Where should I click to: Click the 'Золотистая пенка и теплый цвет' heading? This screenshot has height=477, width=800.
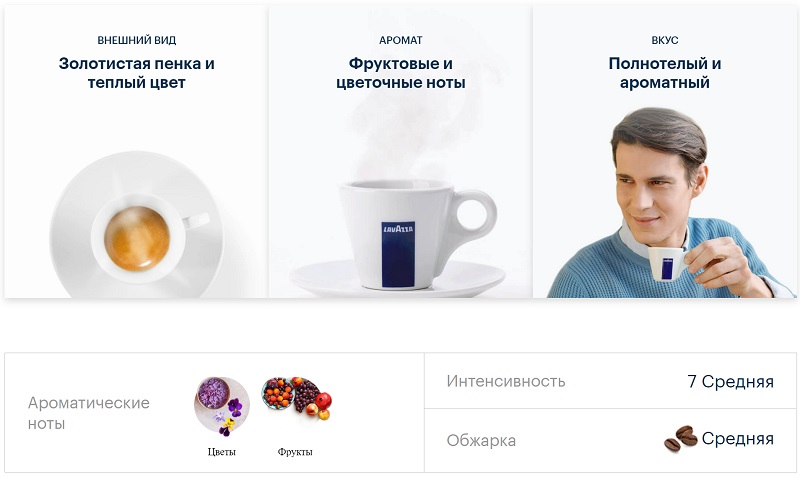[x=136, y=73]
